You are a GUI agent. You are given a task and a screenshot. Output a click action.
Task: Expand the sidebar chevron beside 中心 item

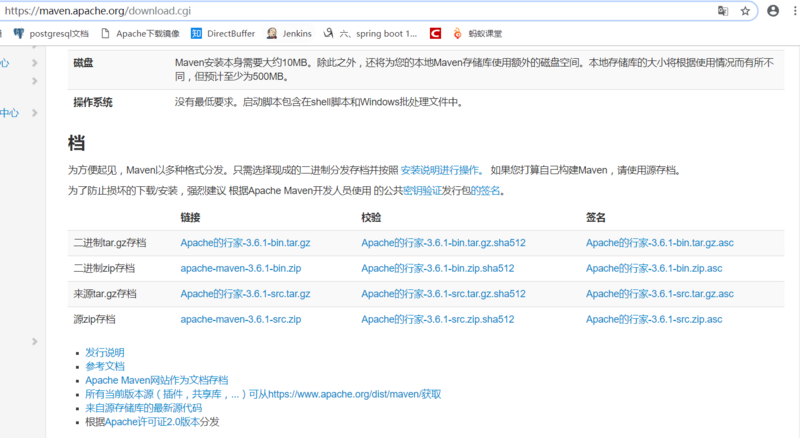(x=35, y=113)
